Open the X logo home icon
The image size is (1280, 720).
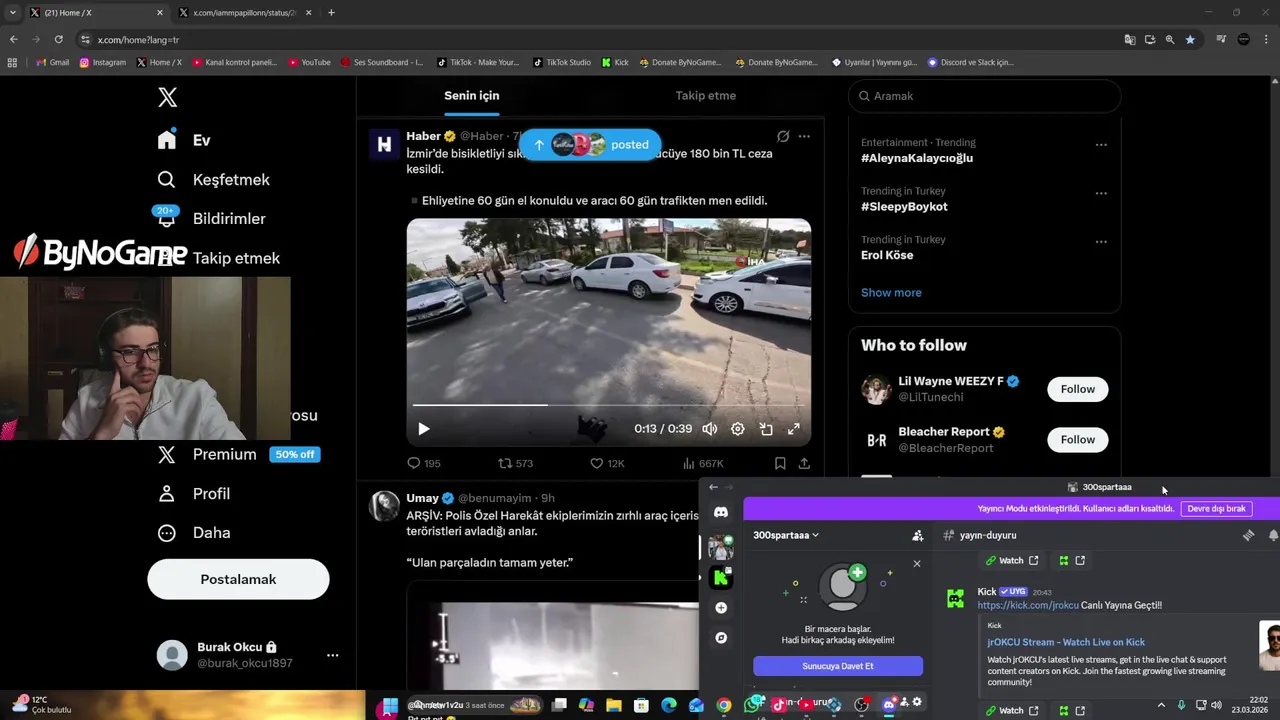point(167,97)
